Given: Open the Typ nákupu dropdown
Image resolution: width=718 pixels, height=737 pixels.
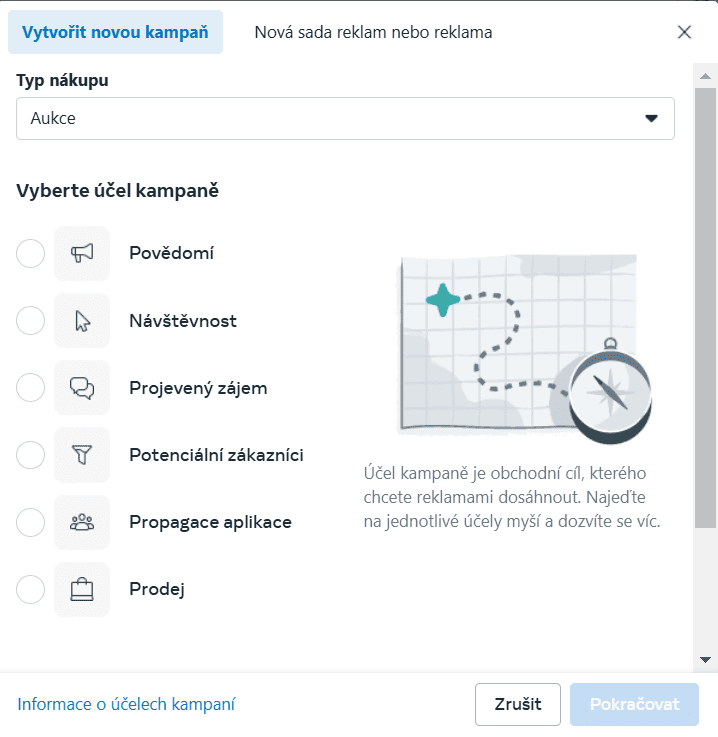Looking at the screenshot, I should point(345,118).
